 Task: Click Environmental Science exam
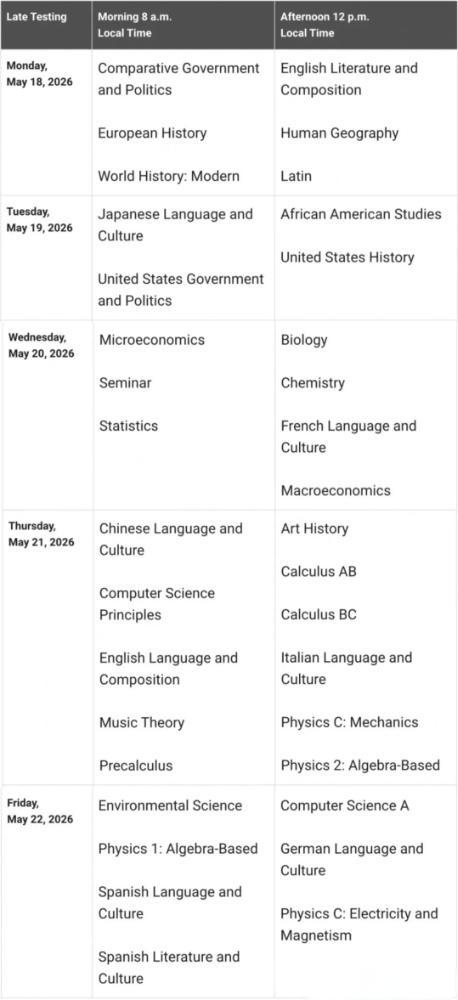pos(170,805)
